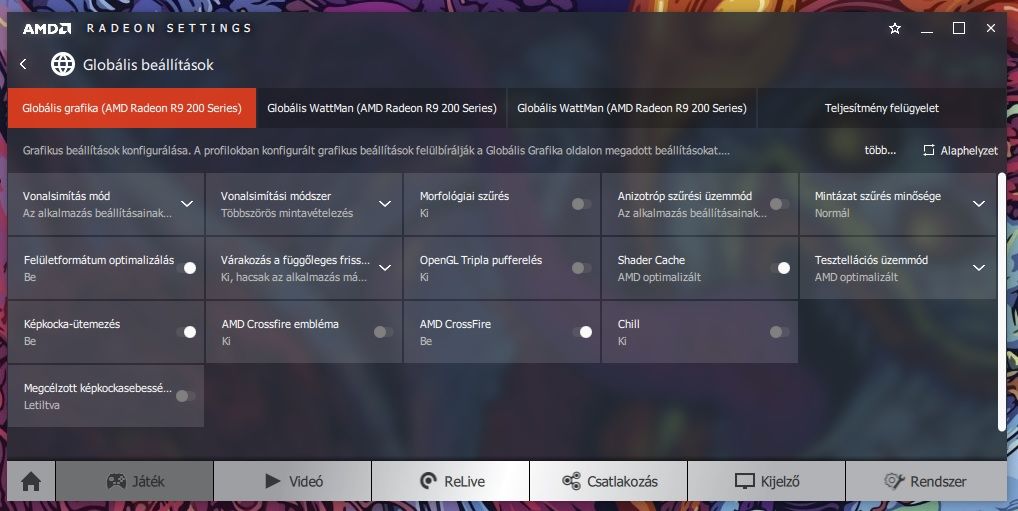Click the ReLive swirl icon

coord(428,481)
